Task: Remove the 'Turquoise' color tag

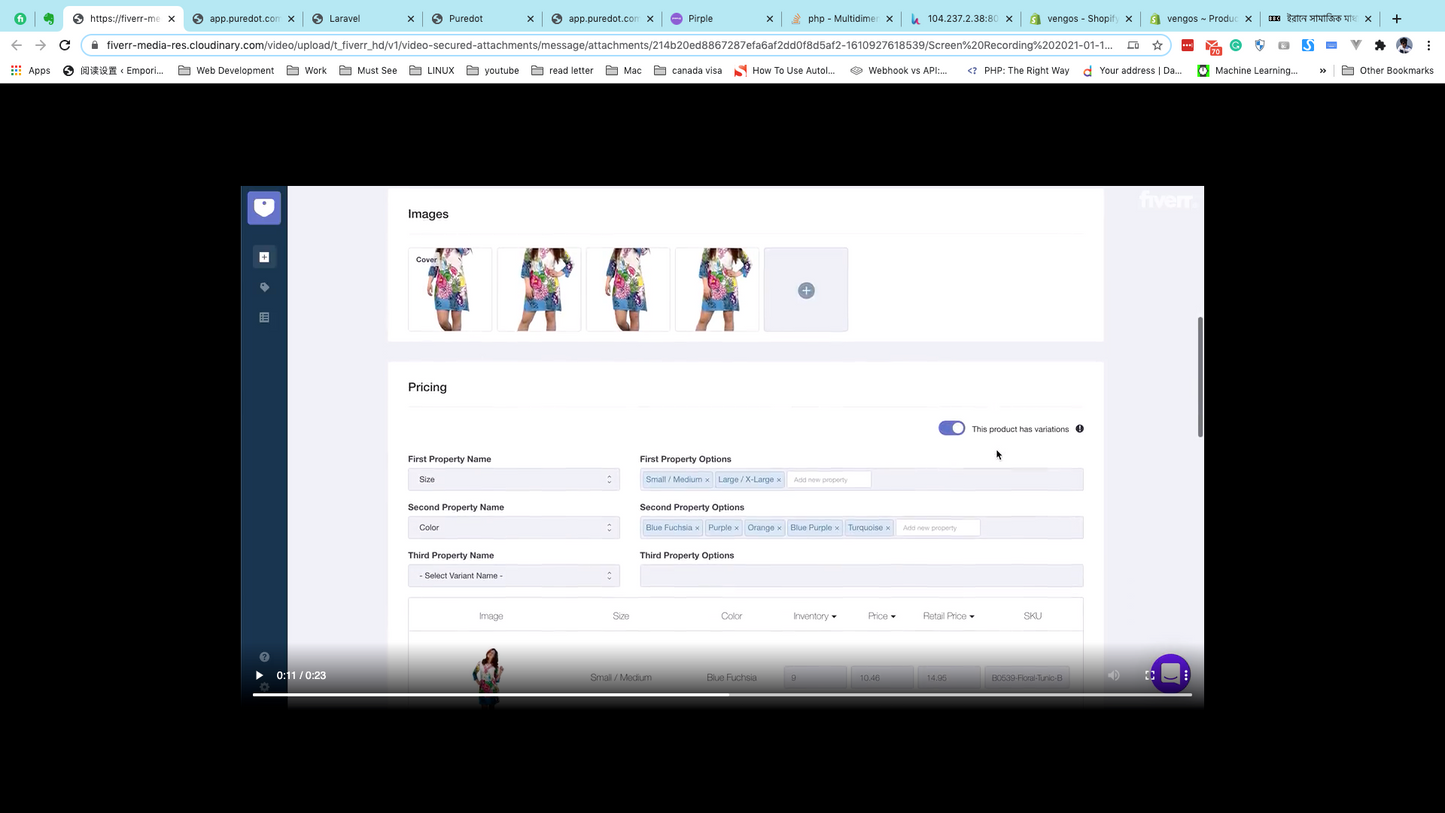Action: [887, 528]
